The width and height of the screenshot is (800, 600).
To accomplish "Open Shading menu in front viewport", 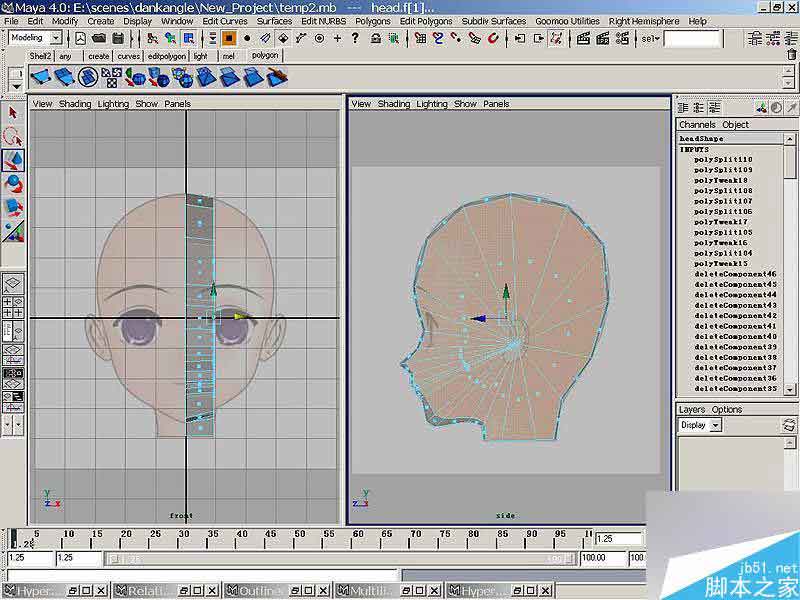I will 75,104.
